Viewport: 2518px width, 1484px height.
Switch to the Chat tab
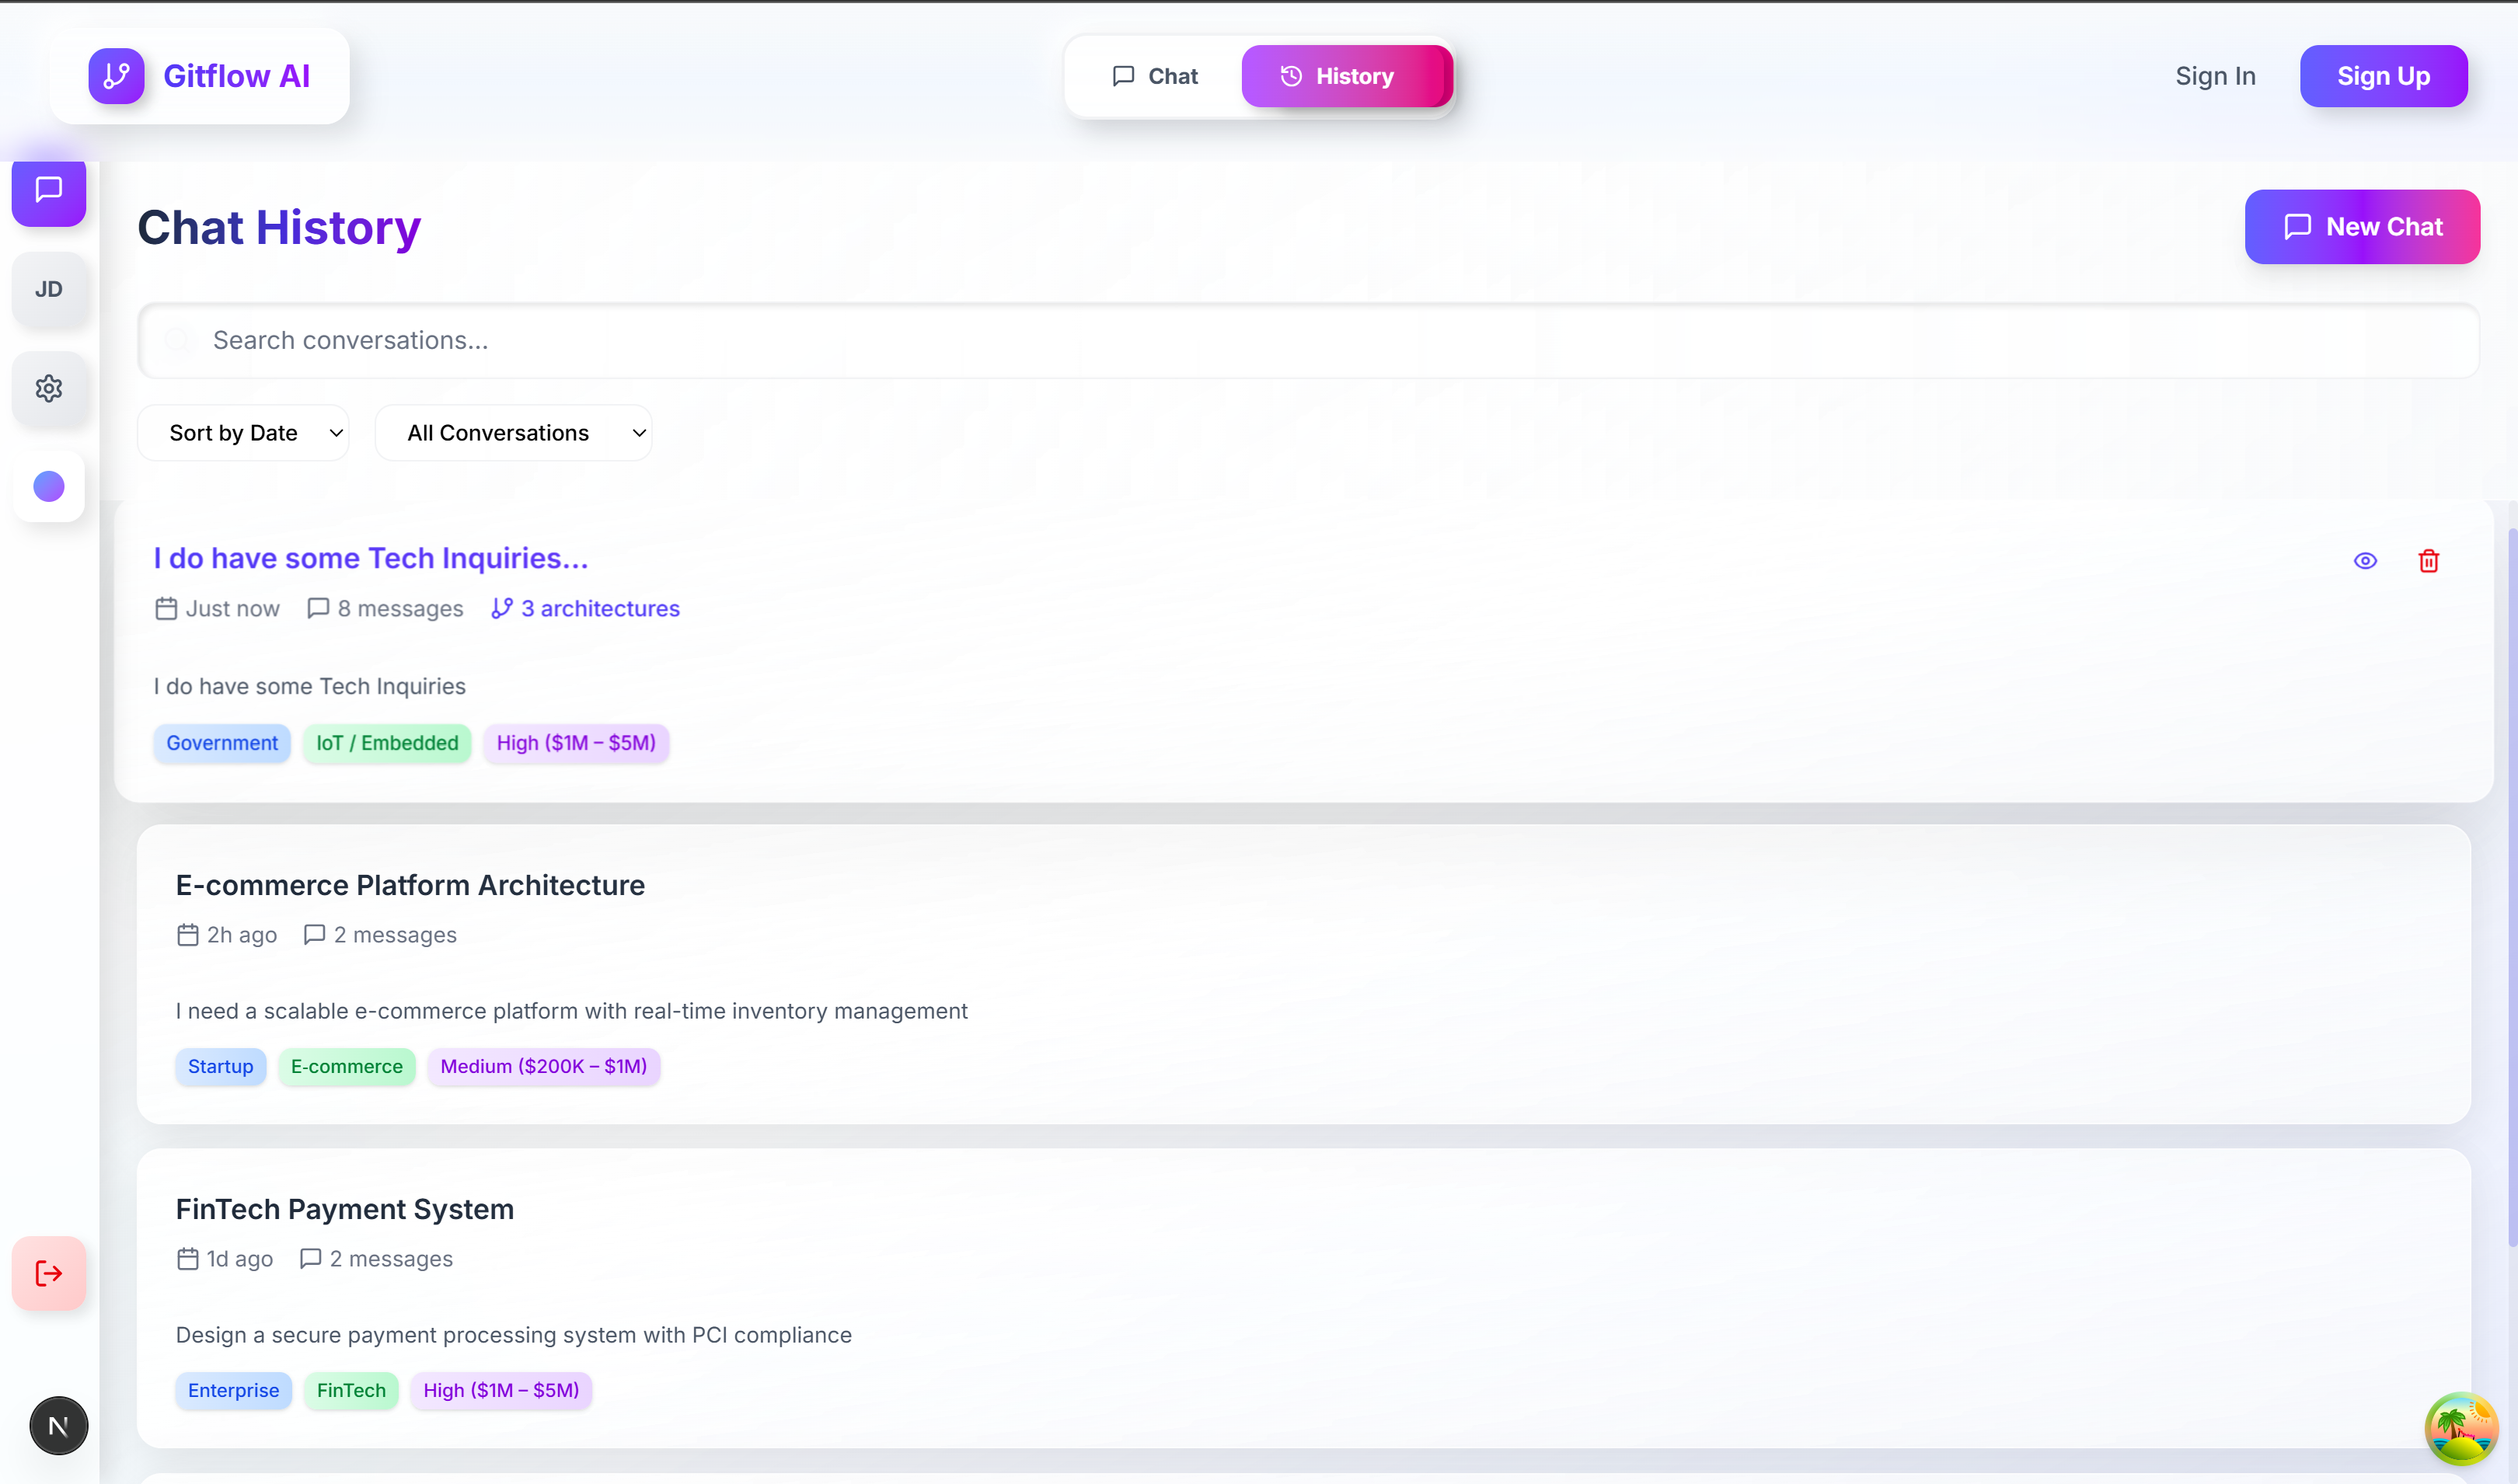pyautogui.click(x=1154, y=76)
